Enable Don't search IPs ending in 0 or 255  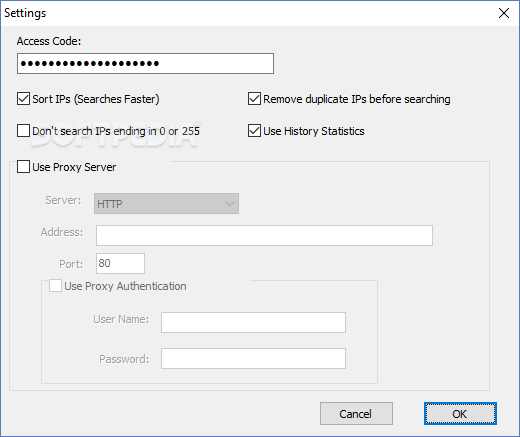23,131
